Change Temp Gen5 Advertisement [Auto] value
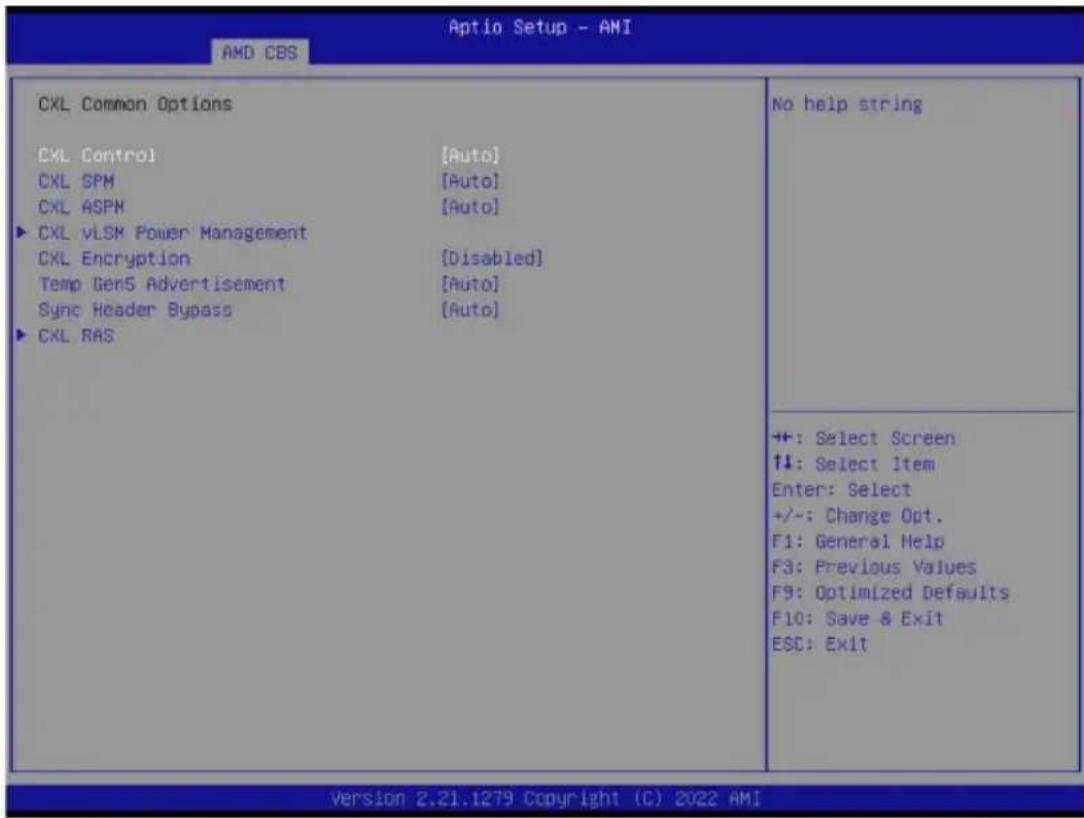1084x818 pixels. tap(470, 284)
